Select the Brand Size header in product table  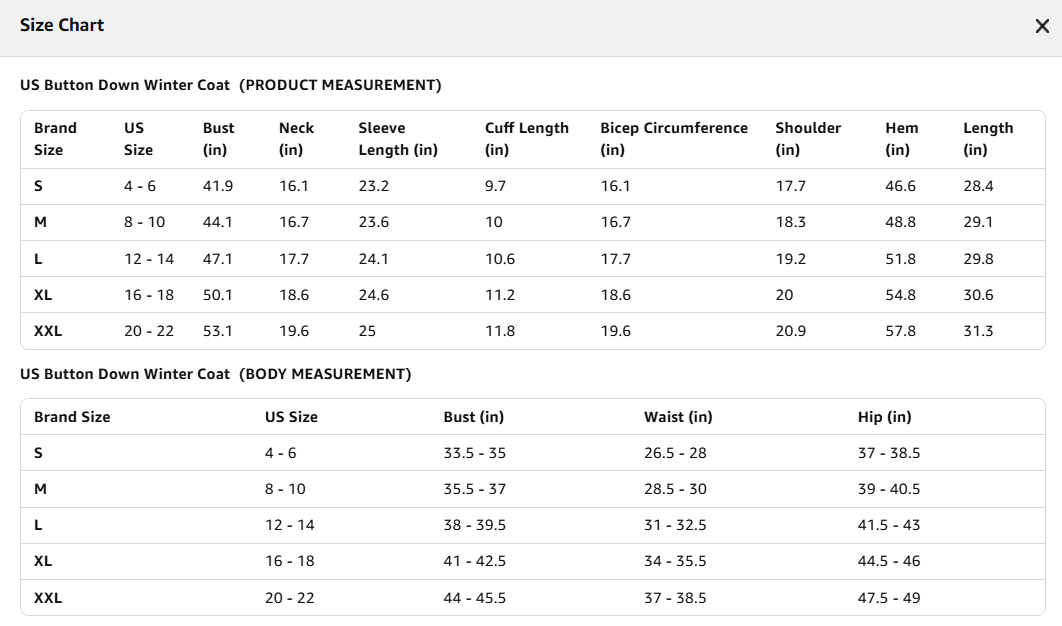55,139
